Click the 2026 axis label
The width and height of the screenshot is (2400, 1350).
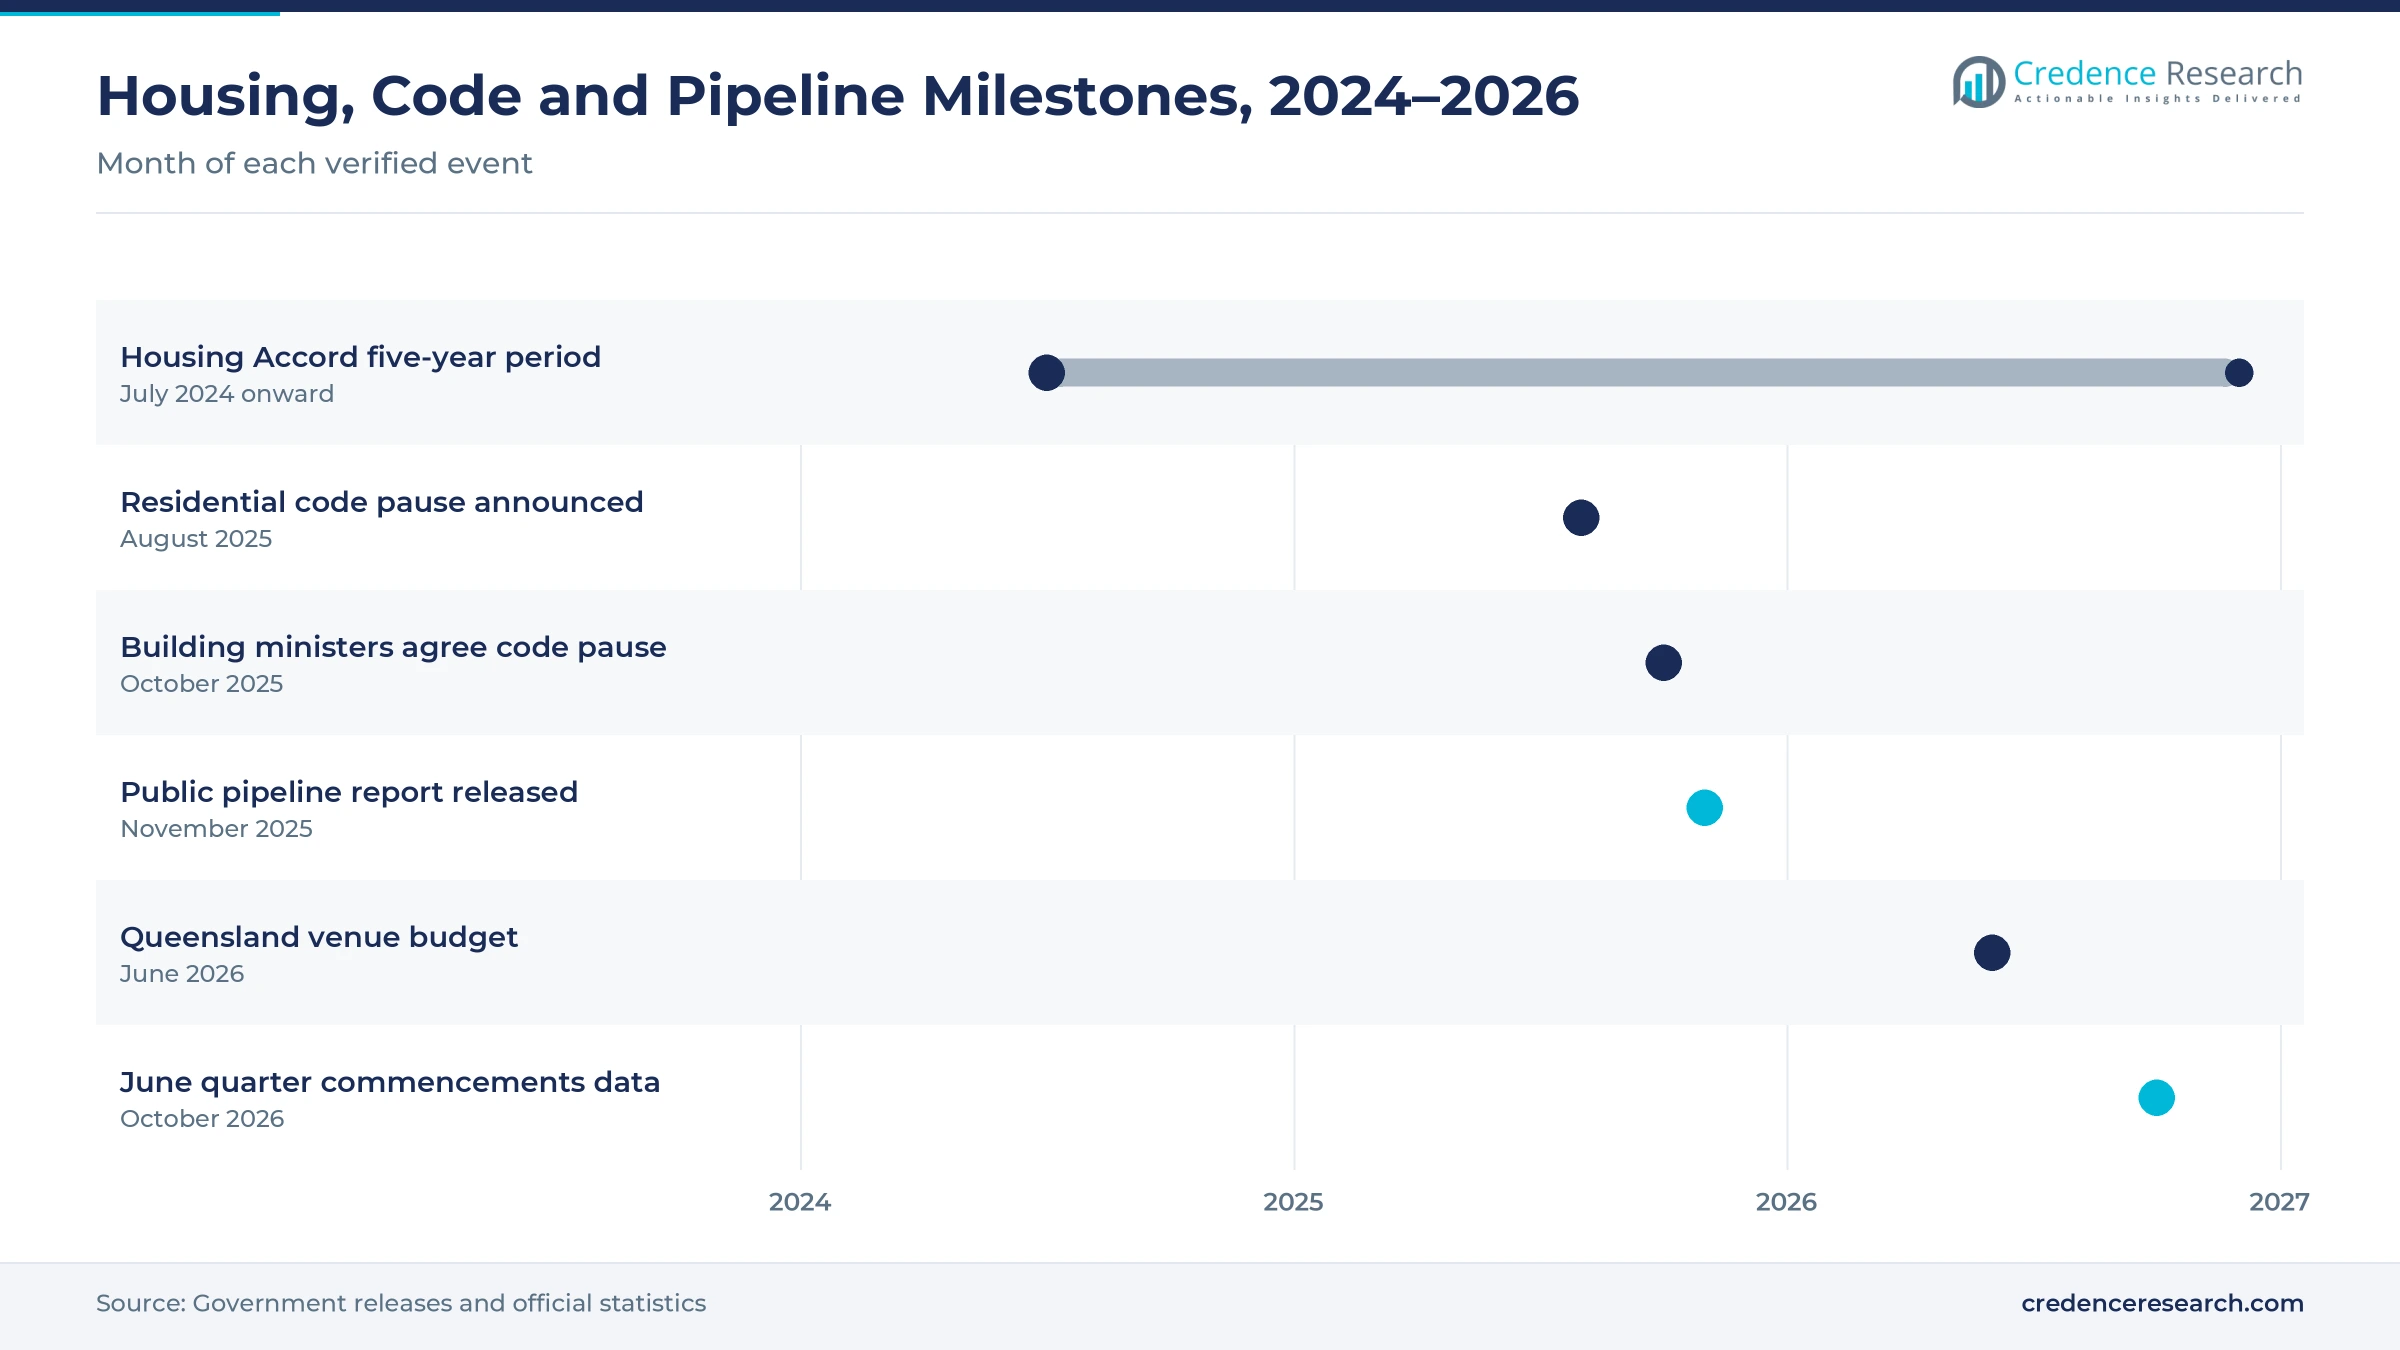[1786, 1202]
